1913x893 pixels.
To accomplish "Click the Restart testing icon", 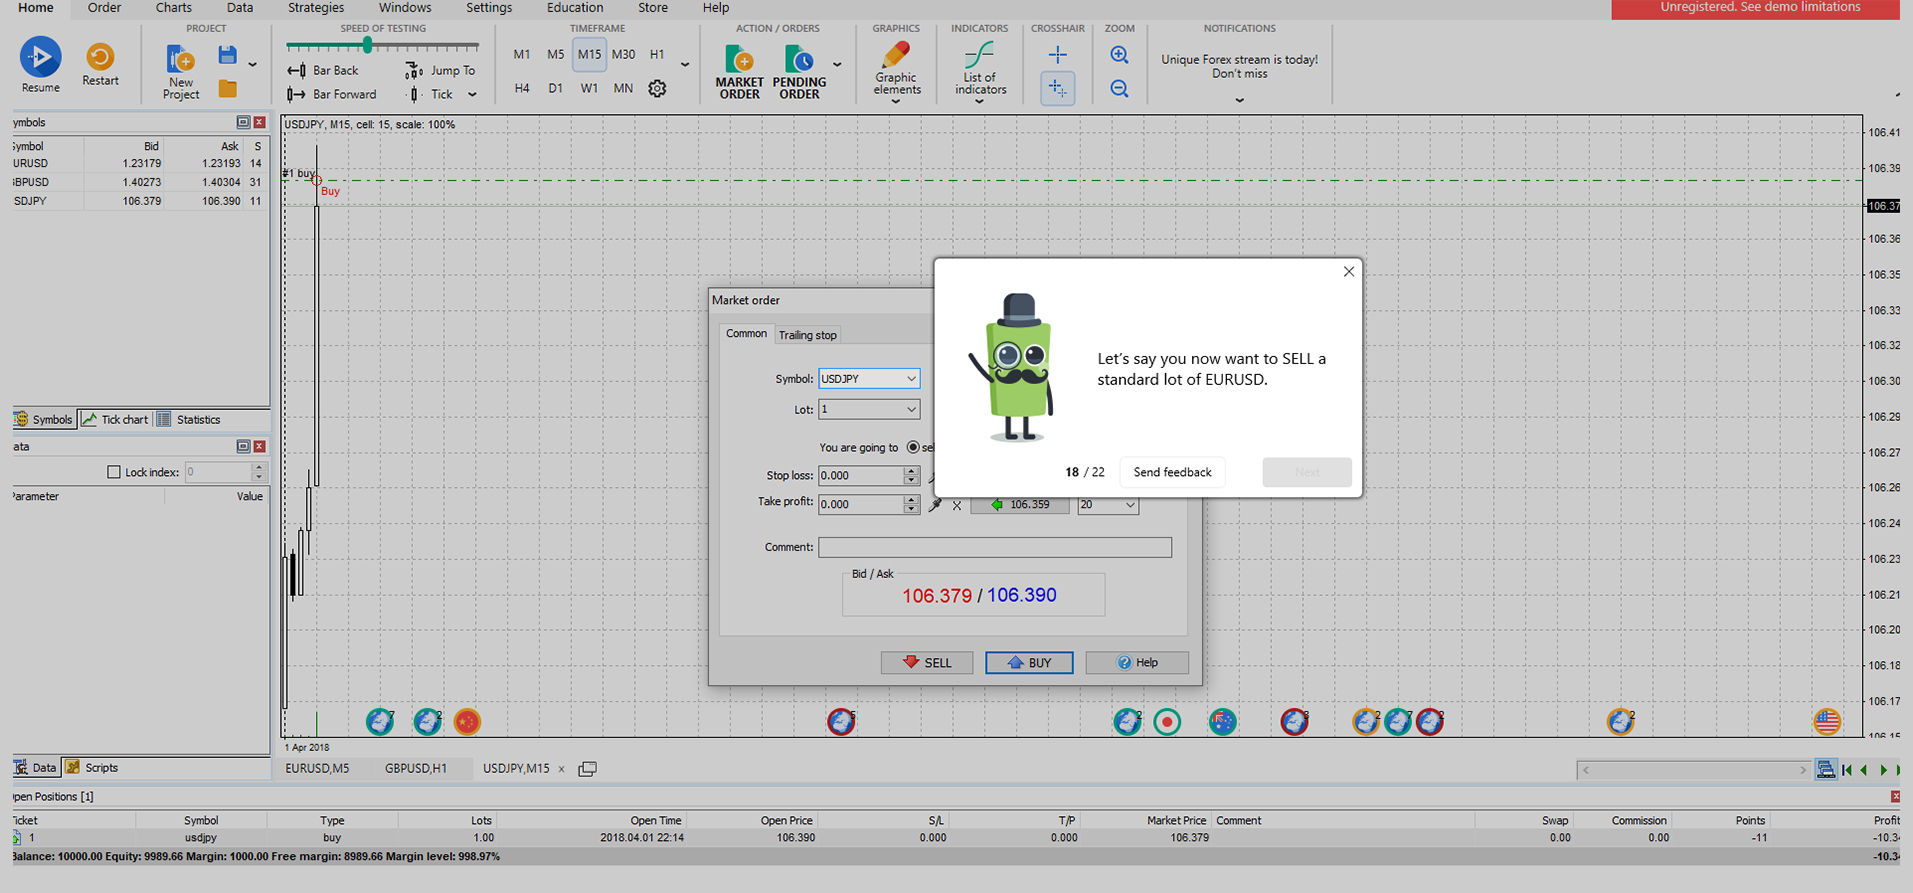I will point(100,57).
